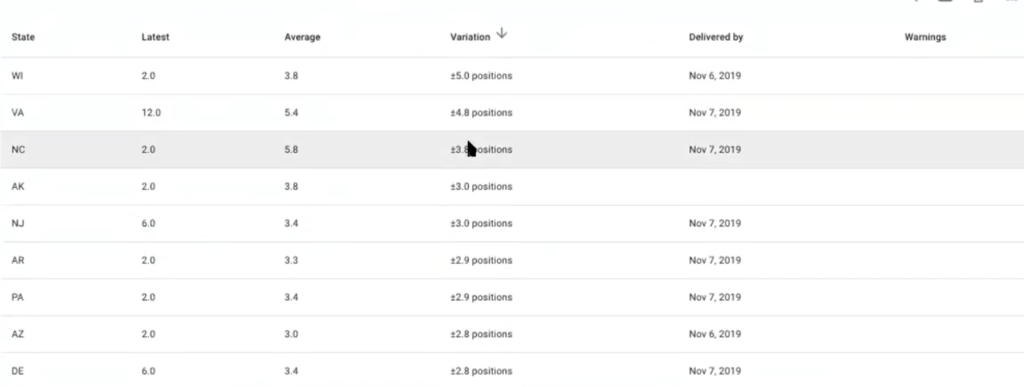Click the Variation column header
The width and height of the screenshot is (1024, 387).
pyautogui.click(x=470, y=37)
